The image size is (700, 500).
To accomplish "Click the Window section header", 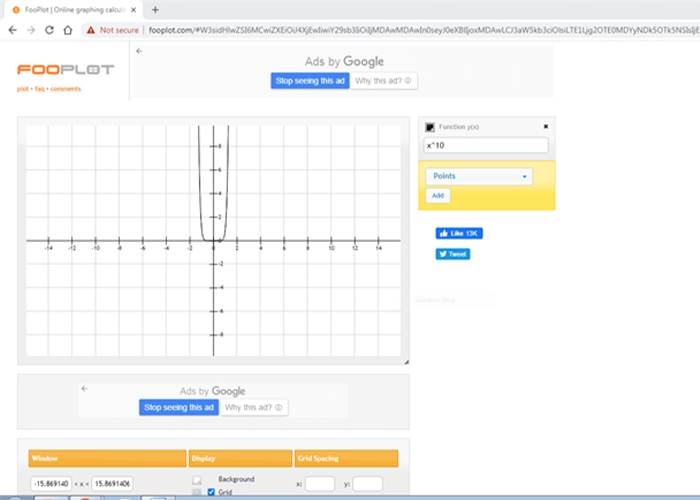I will [x=107, y=458].
